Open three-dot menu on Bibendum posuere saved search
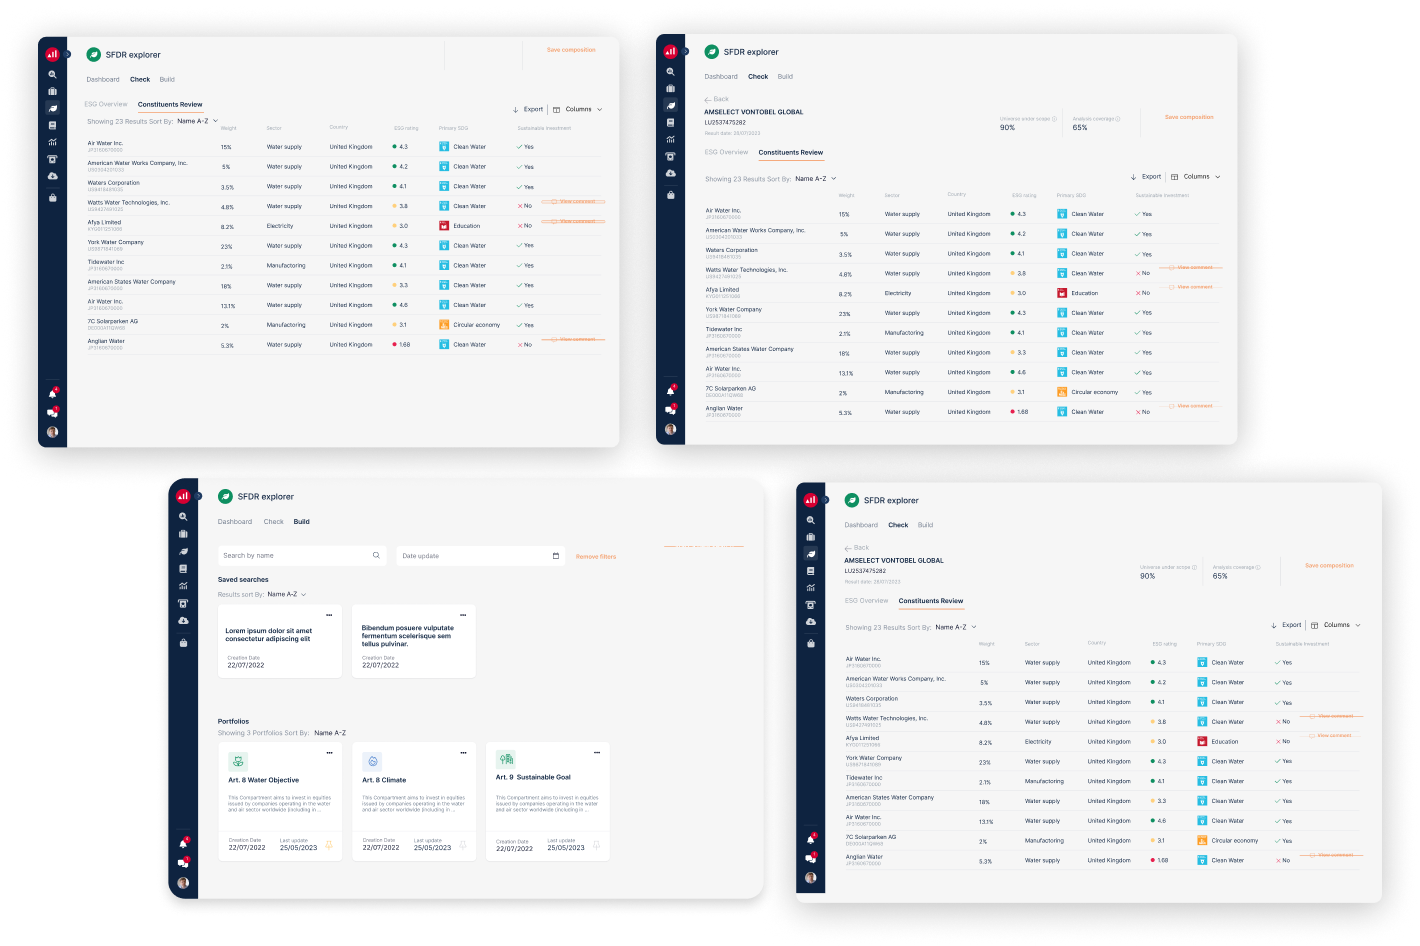Viewport: 1420px width, 946px height. point(463,615)
